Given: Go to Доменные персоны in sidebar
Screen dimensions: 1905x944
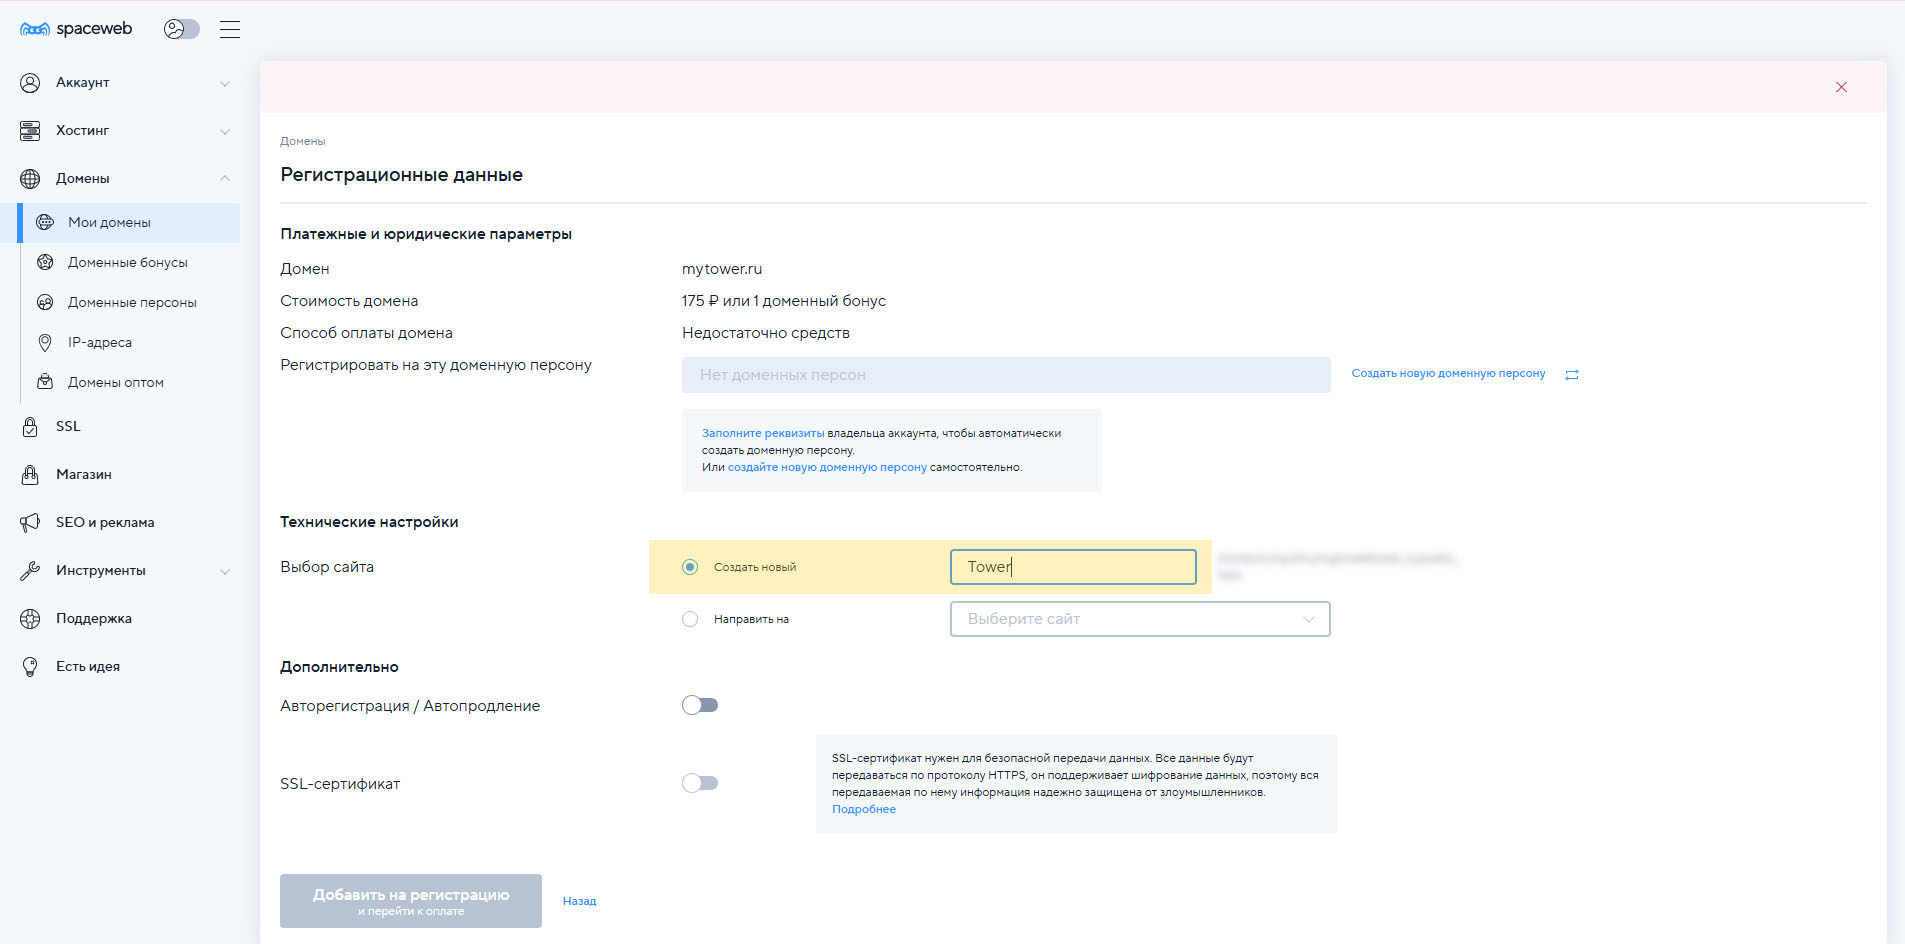Looking at the screenshot, I should pos(131,303).
